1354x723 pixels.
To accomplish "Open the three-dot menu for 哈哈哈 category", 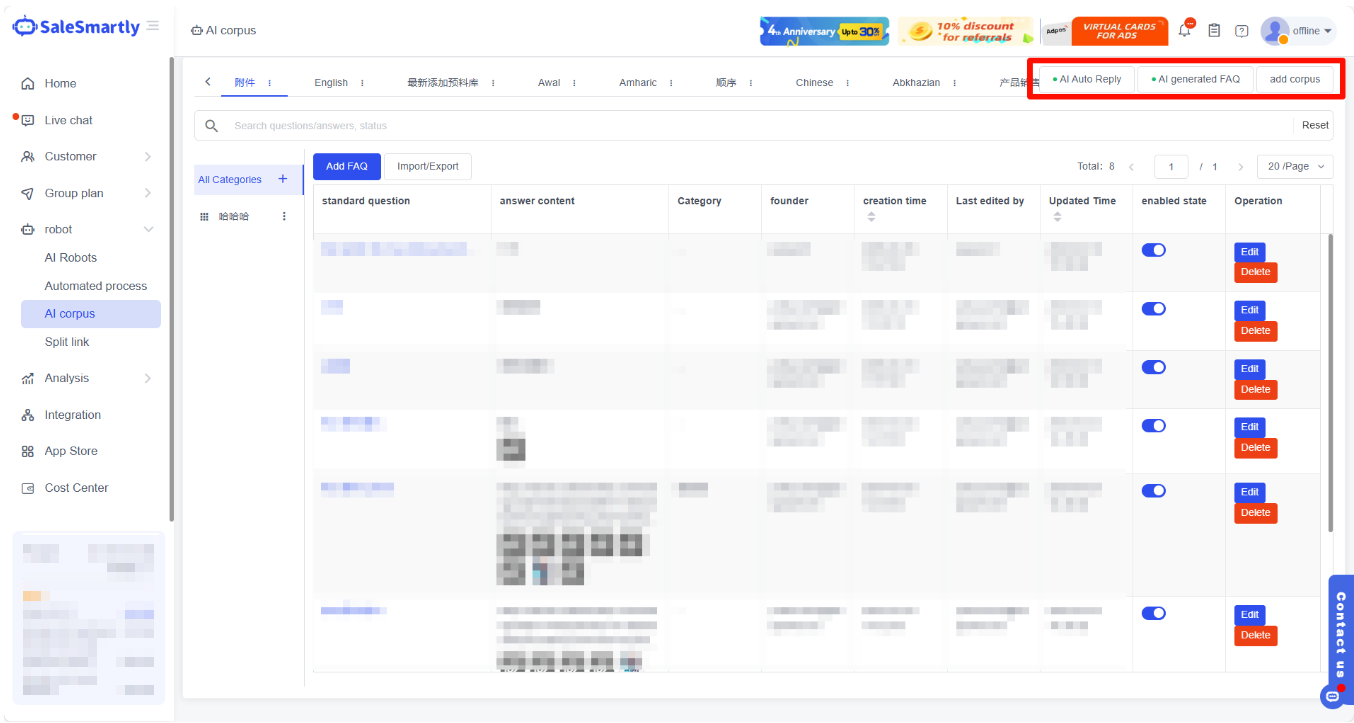I will pos(284,216).
